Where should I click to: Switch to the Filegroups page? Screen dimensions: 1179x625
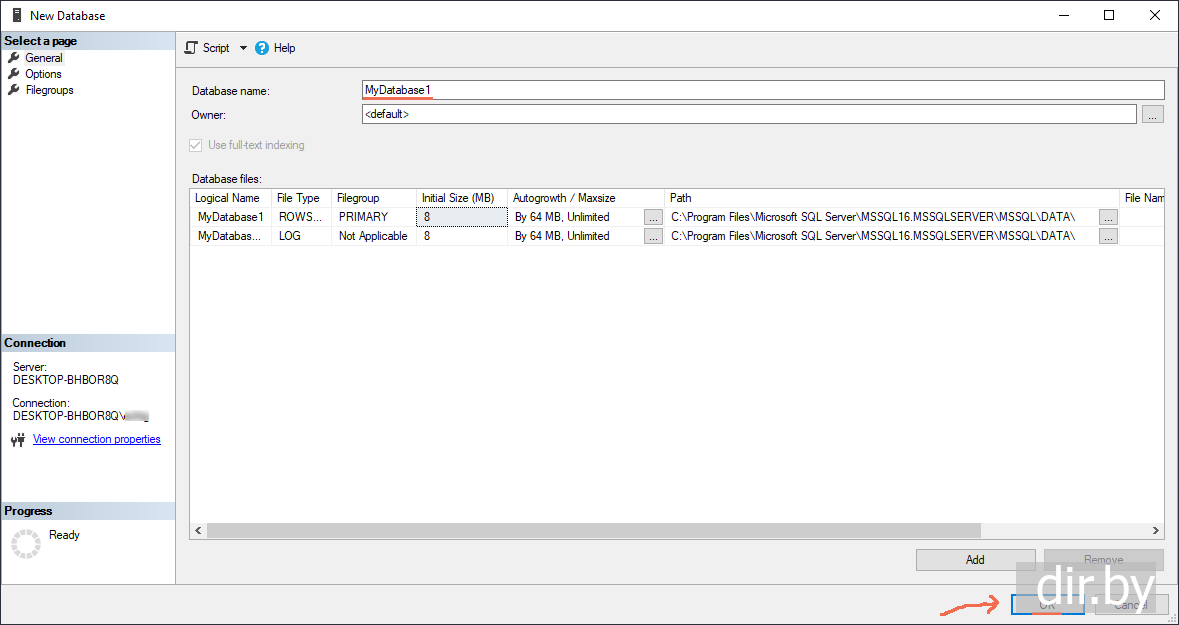49,90
